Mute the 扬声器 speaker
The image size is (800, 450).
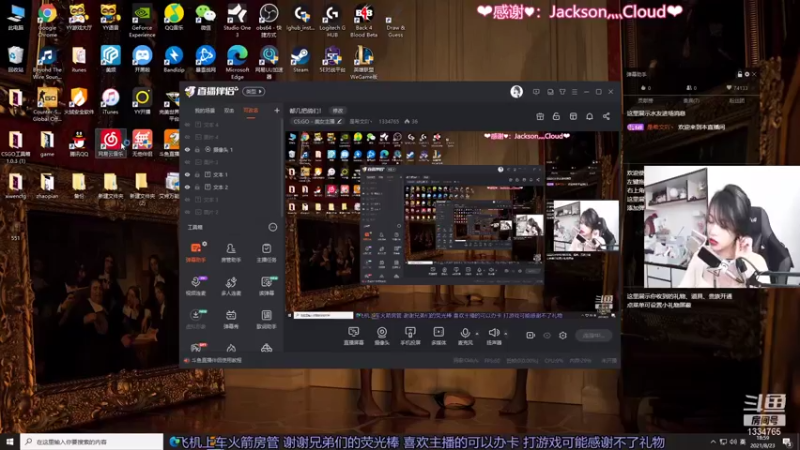[x=493, y=336]
